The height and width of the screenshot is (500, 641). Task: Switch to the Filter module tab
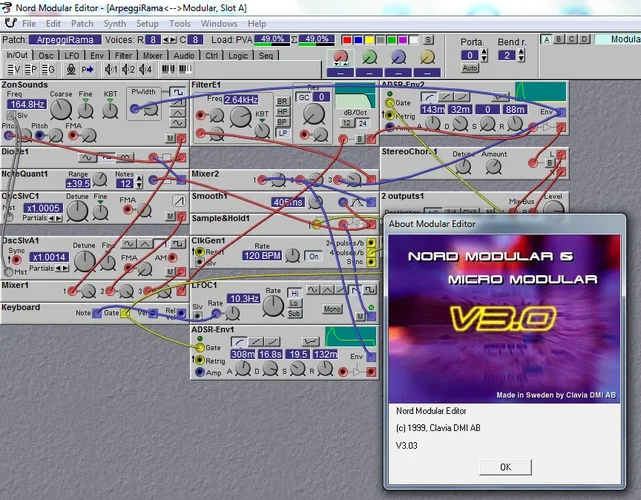[123, 55]
